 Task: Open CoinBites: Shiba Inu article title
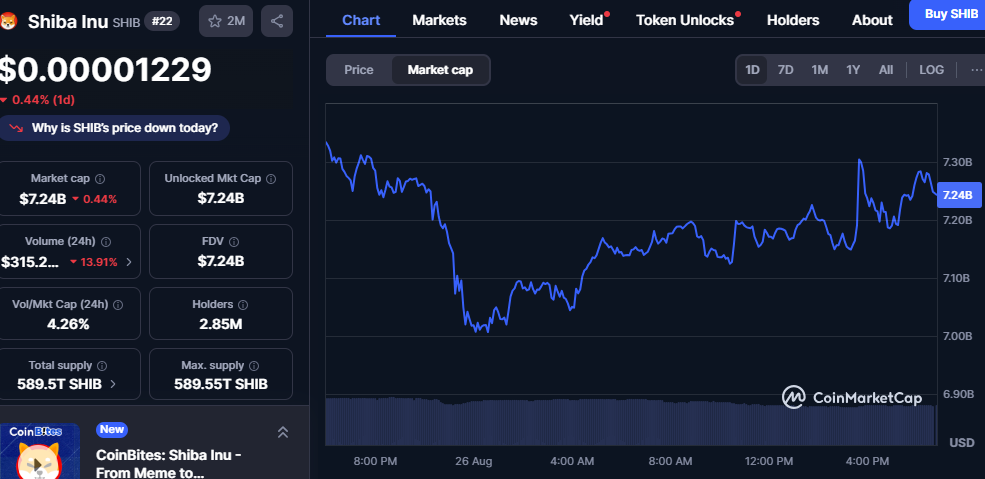(168, 463)
